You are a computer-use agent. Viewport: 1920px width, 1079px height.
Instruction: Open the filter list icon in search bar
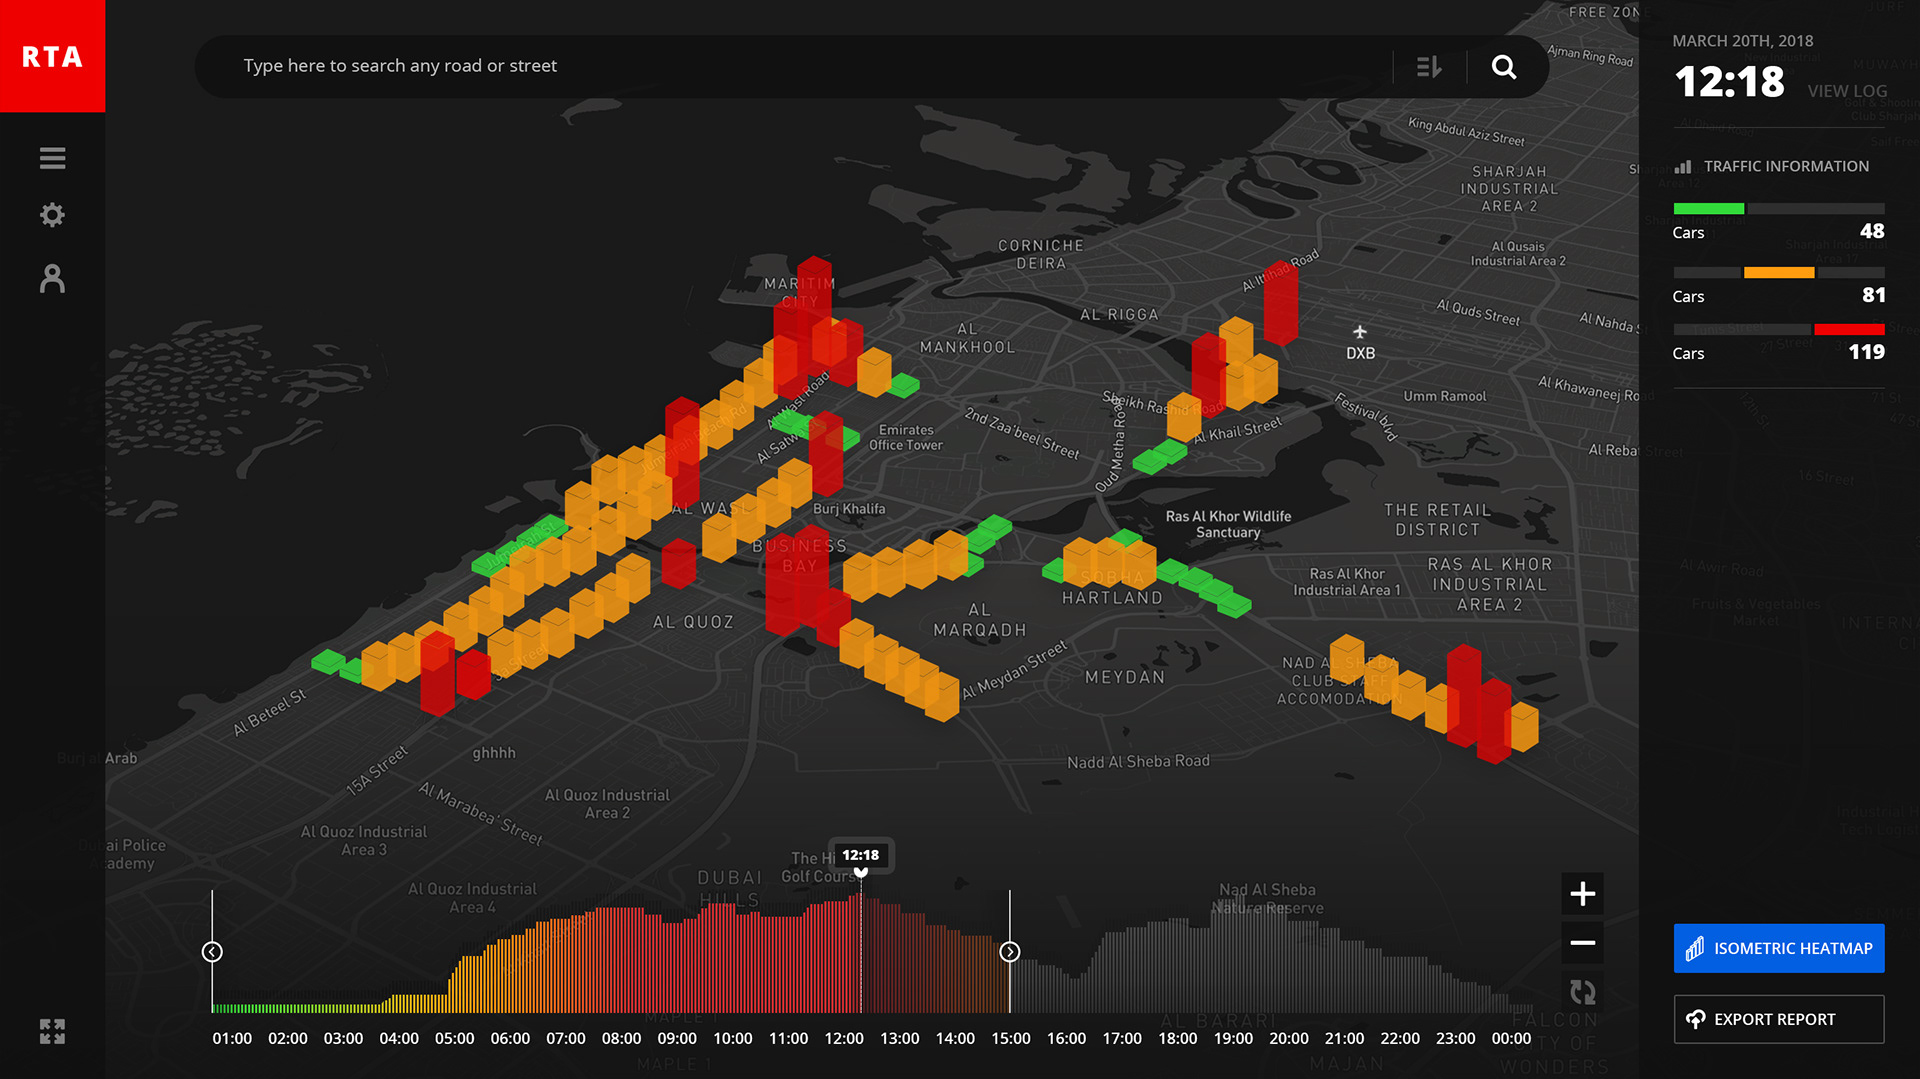[1429, 66]
